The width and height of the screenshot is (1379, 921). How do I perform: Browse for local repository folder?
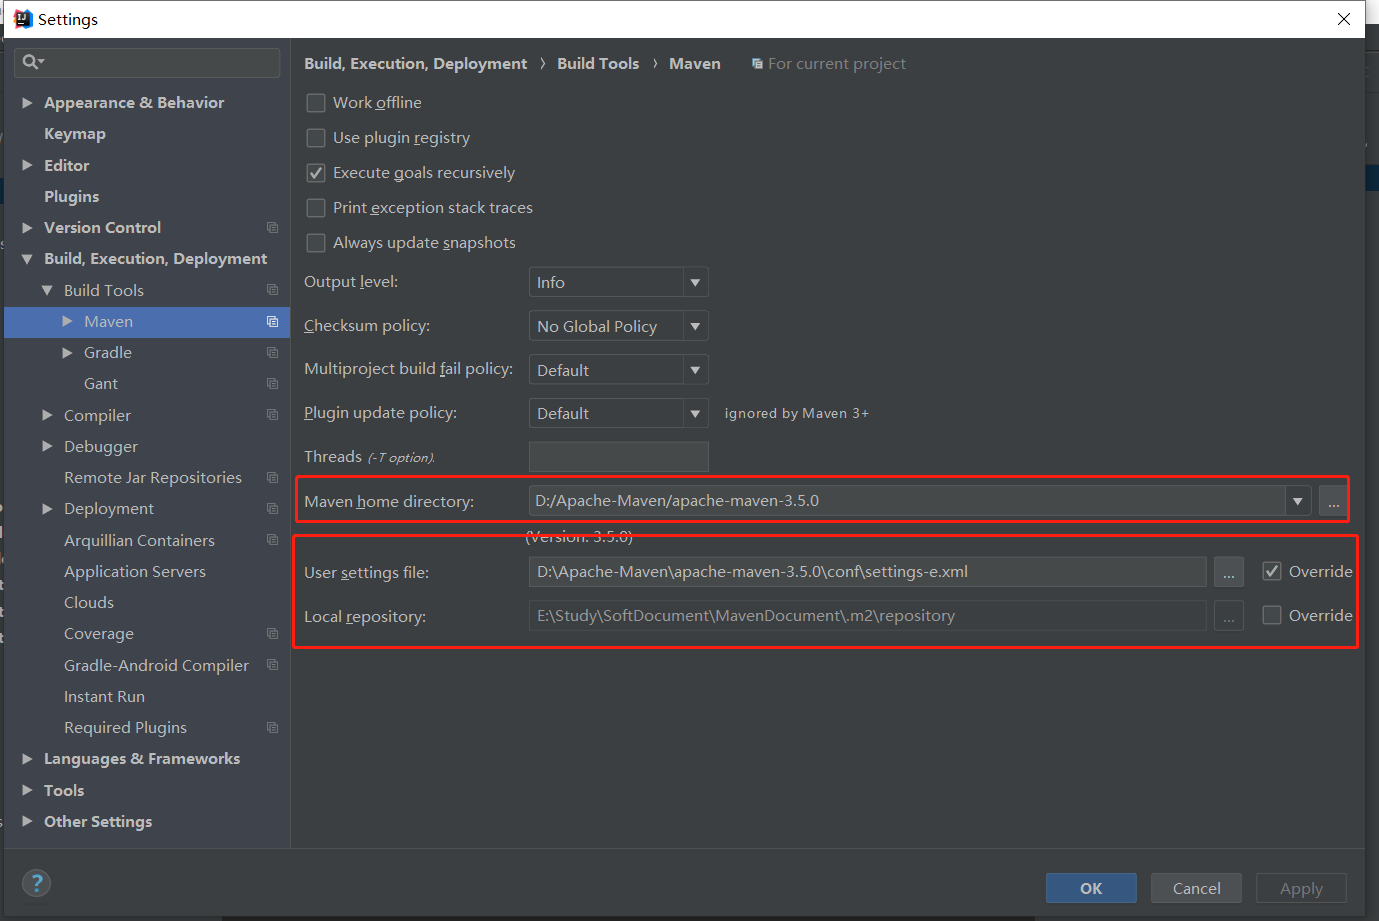(x=1229, y=616)
